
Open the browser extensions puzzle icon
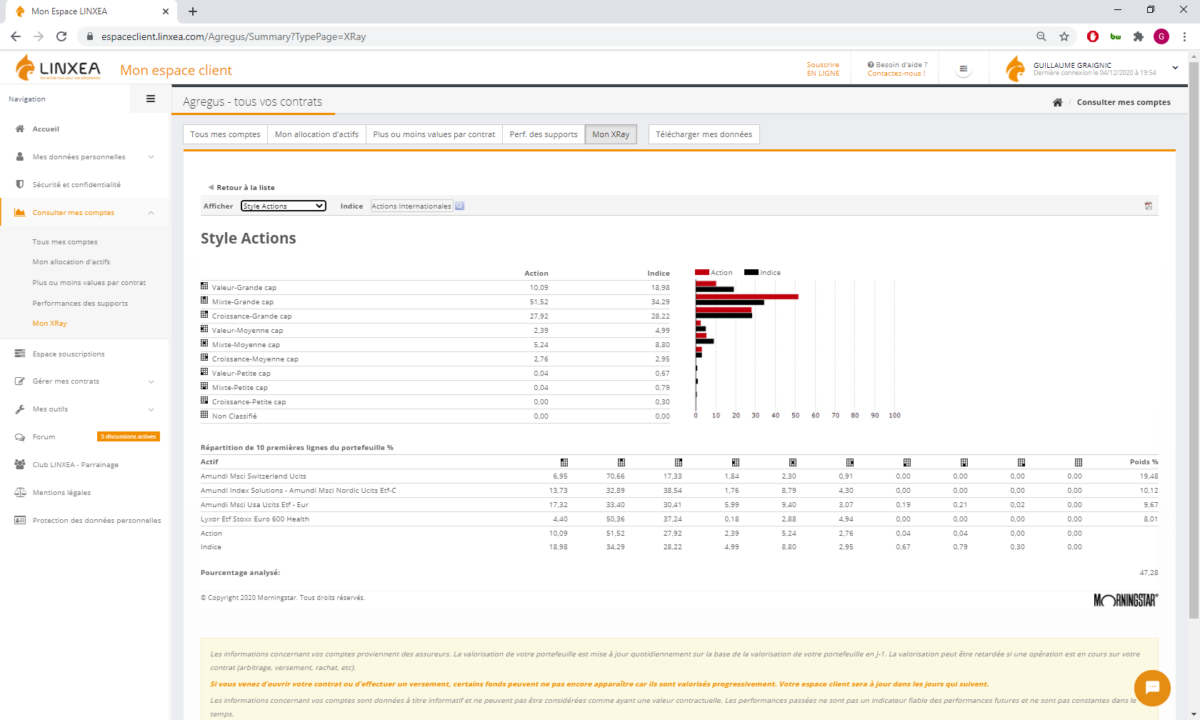(x=1138, y=36)
